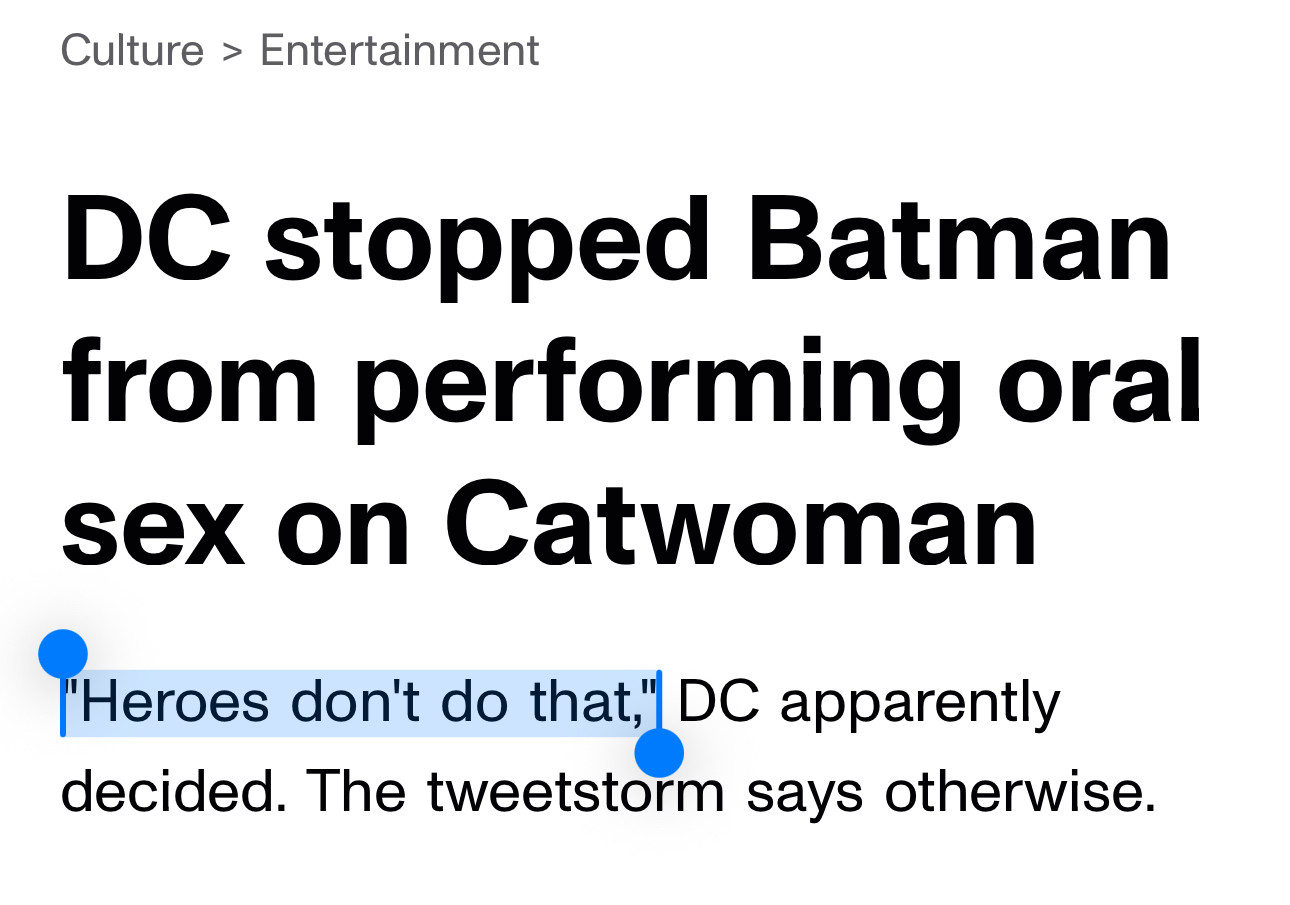Tap the start selection handle above the quote
1290x905 pixels.
63,654
